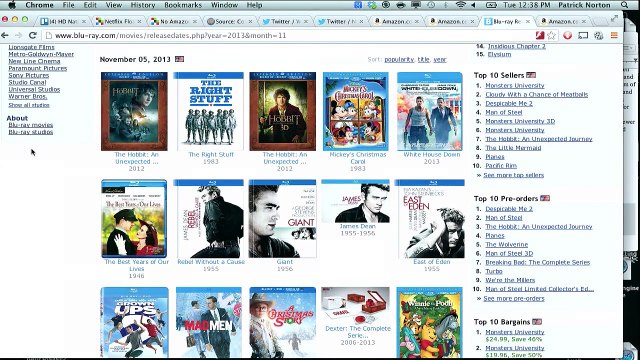Sort releases by title

(x=423, y=60)
